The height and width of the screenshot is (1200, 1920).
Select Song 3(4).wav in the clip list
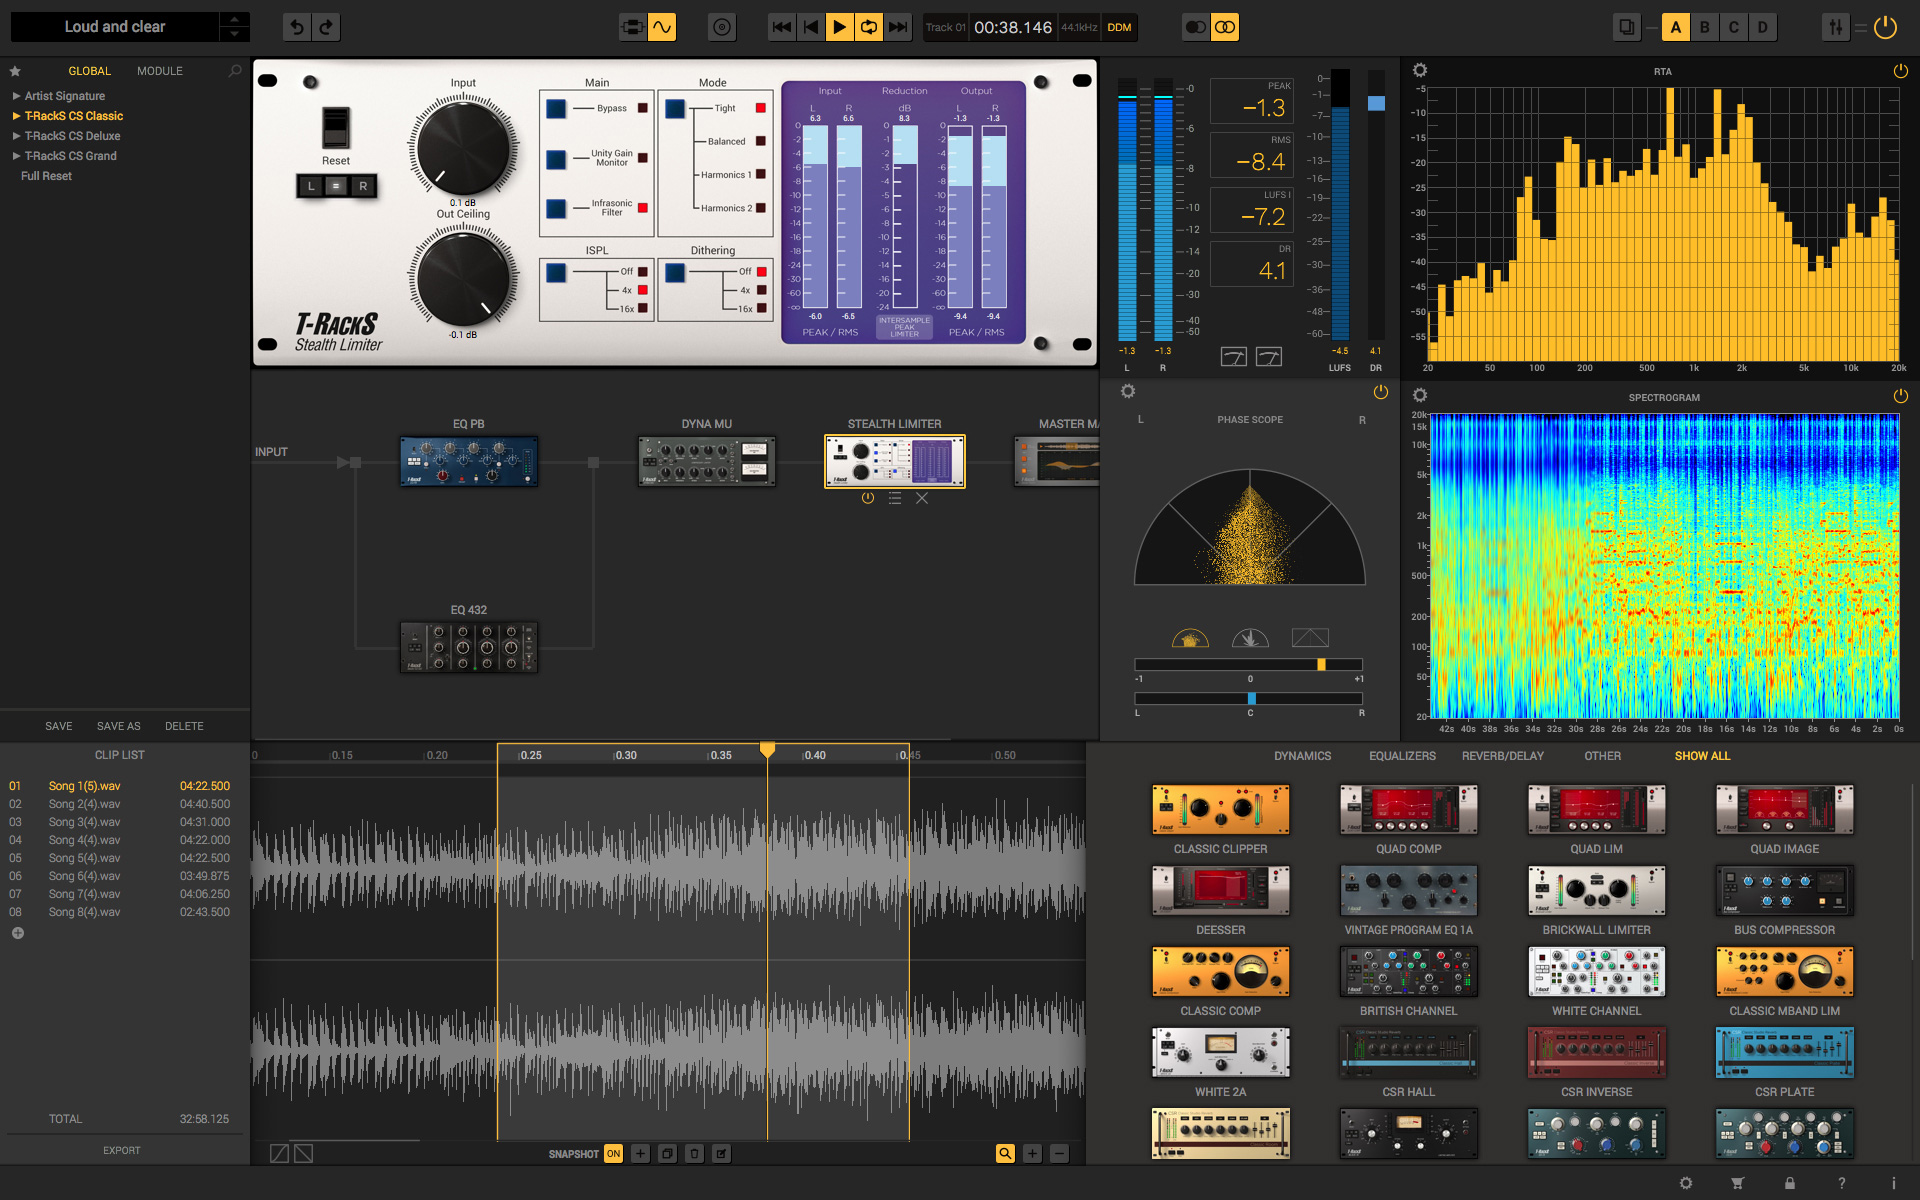(84, 822)
